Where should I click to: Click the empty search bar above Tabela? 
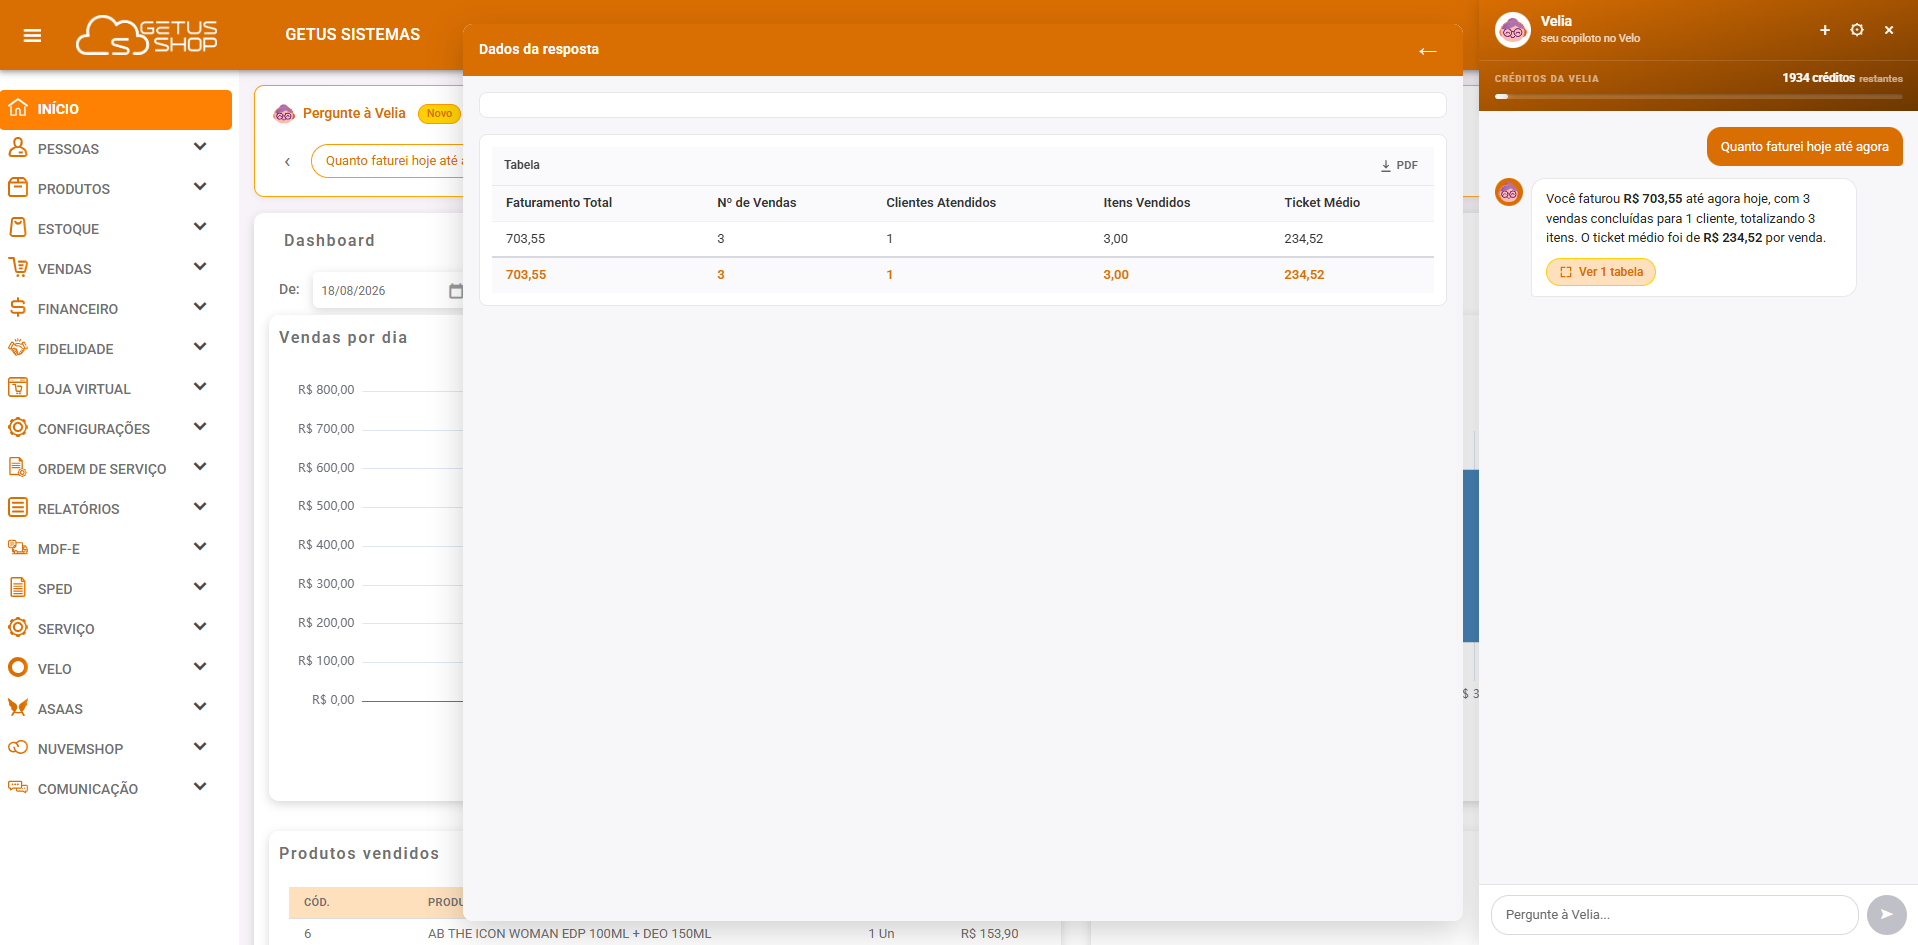962,105
